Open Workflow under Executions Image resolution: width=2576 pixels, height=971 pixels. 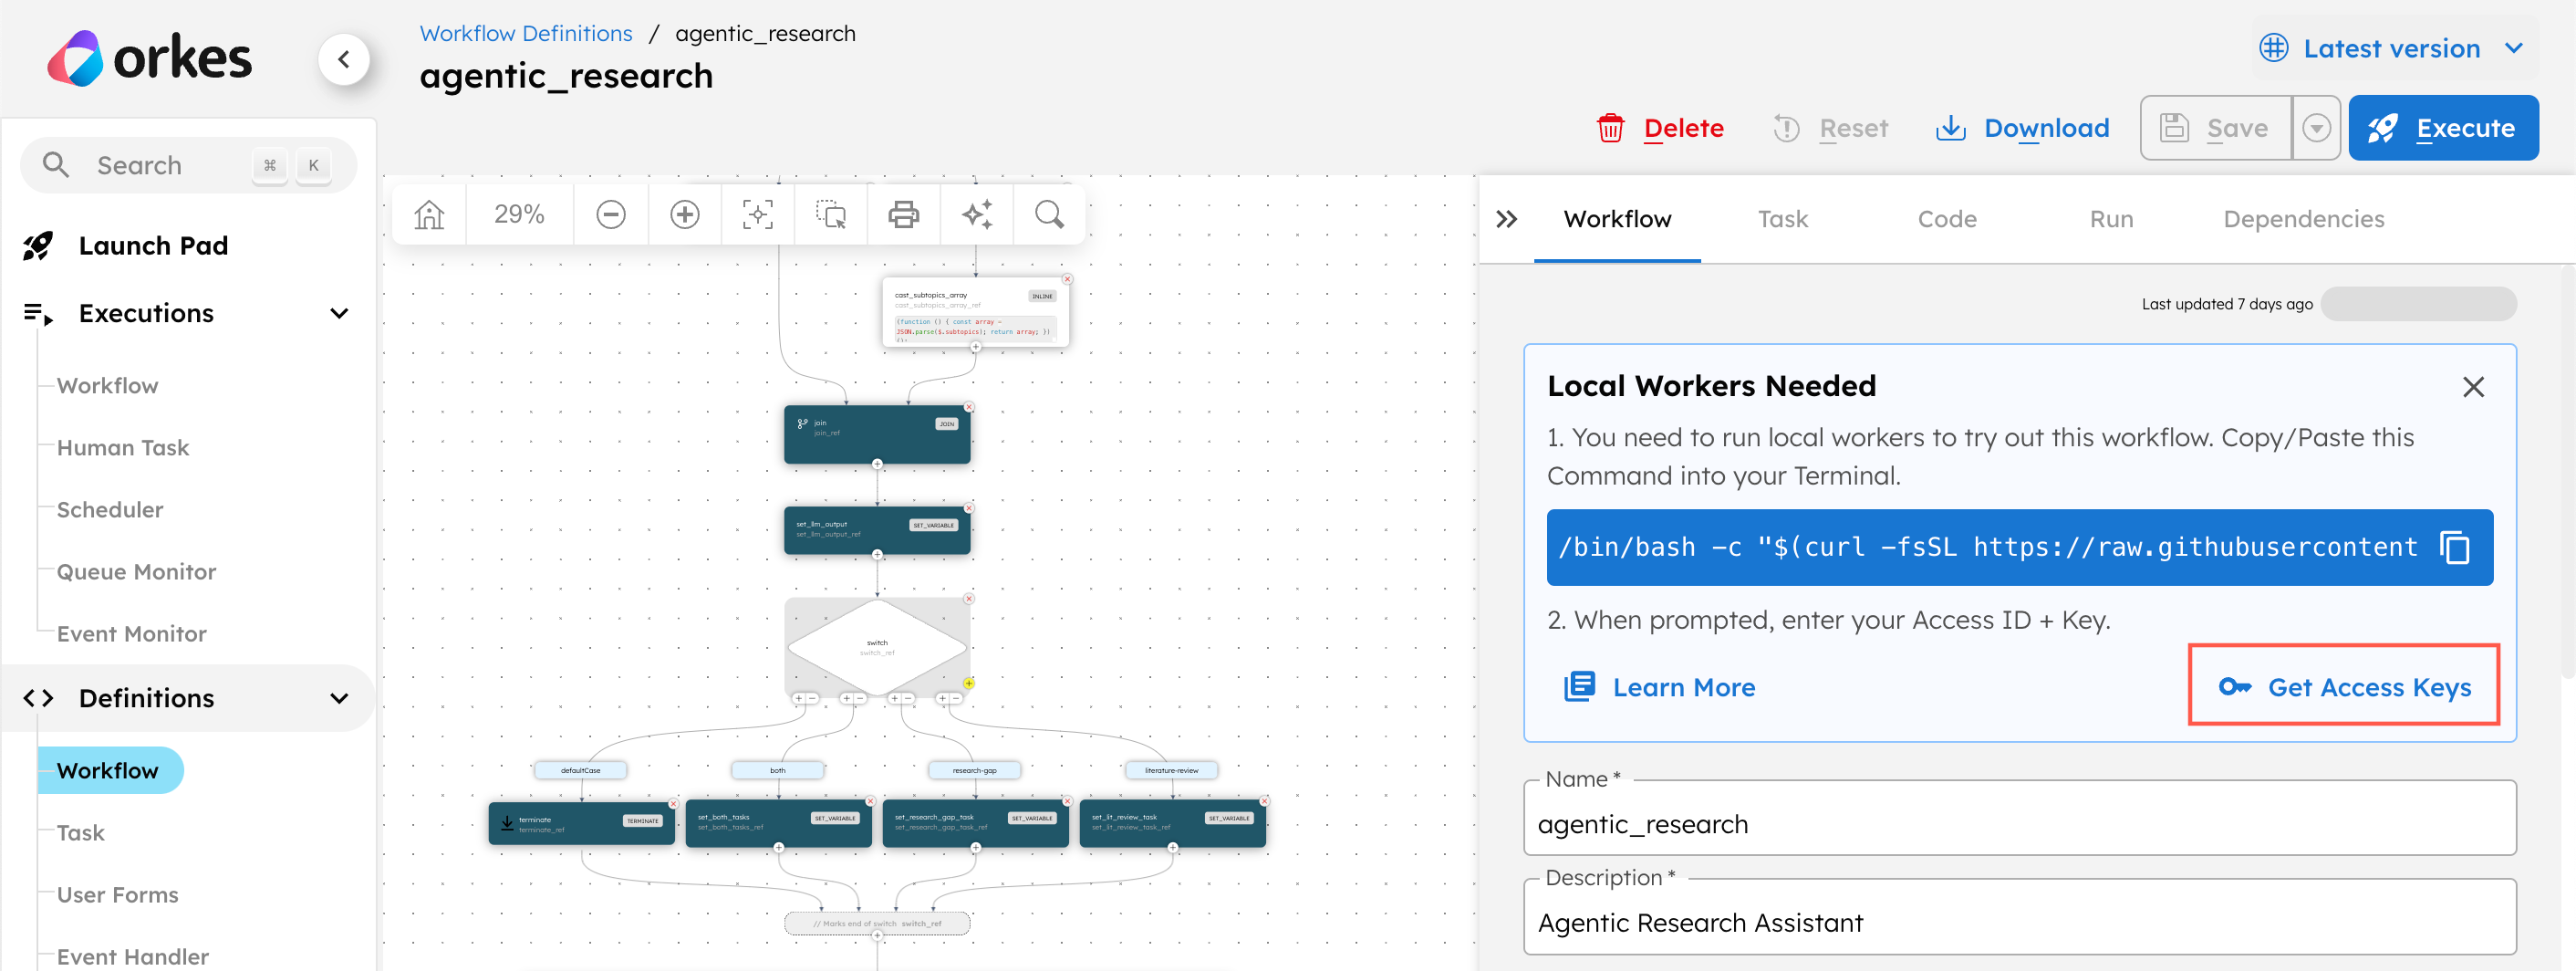(x=107, y=386)
